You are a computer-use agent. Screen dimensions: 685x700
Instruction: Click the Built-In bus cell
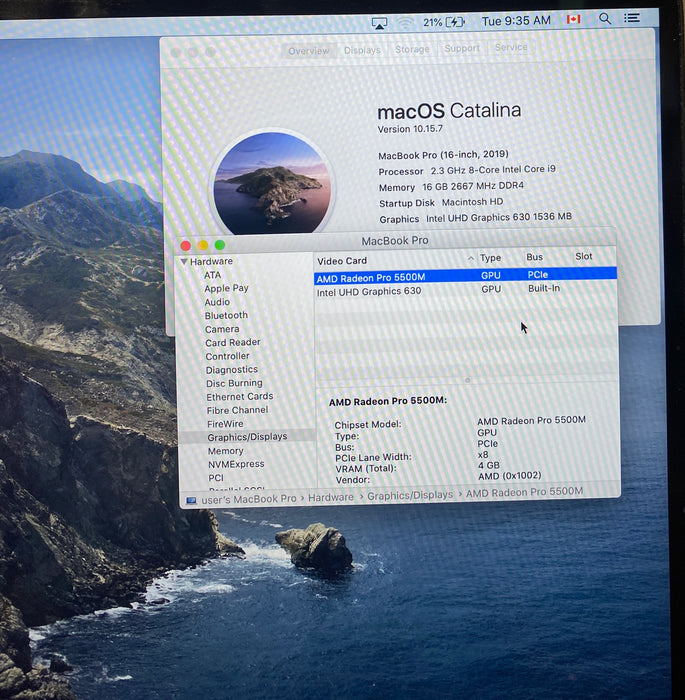[544, 288]
